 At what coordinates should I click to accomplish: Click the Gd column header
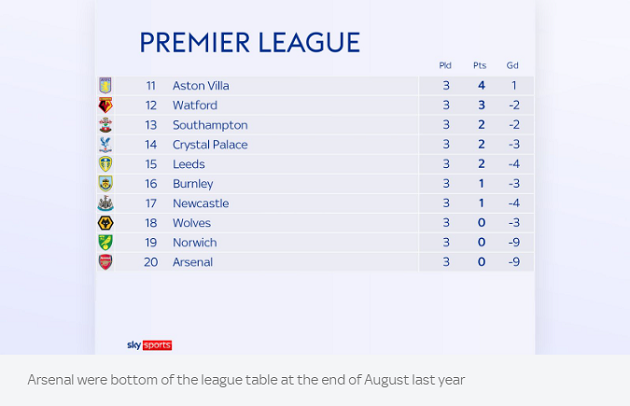pyautogui.click(x=513, y=66)
